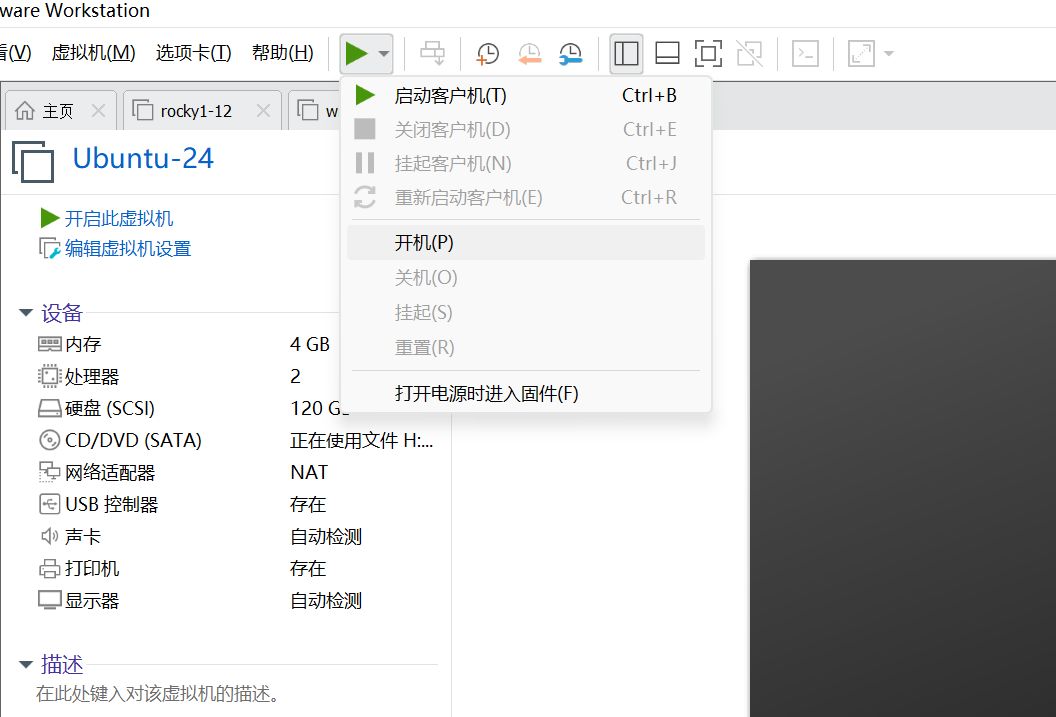Screen dimensions: 1056x717
Task: Click the 正在使用文件 H:... value
Action: tap(362, 440)
